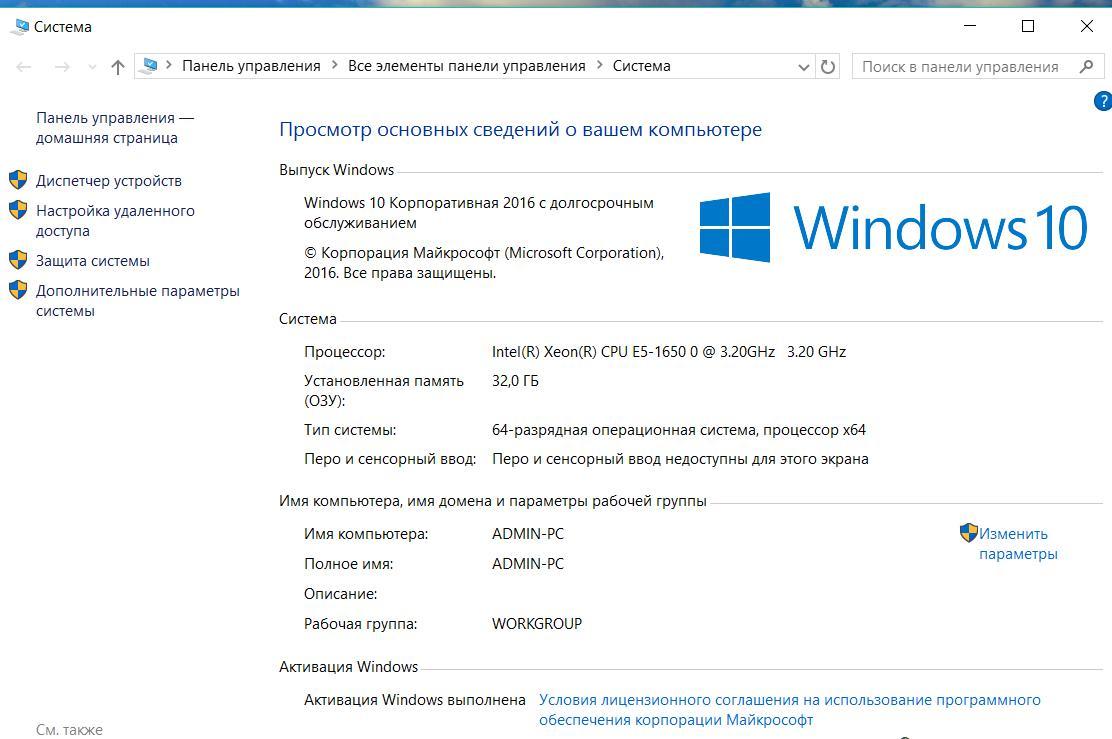Viewport: 1112px width, 739px height.
Task: Select ADMIN-PC next to Полное имя
Action: coord(528,564)
